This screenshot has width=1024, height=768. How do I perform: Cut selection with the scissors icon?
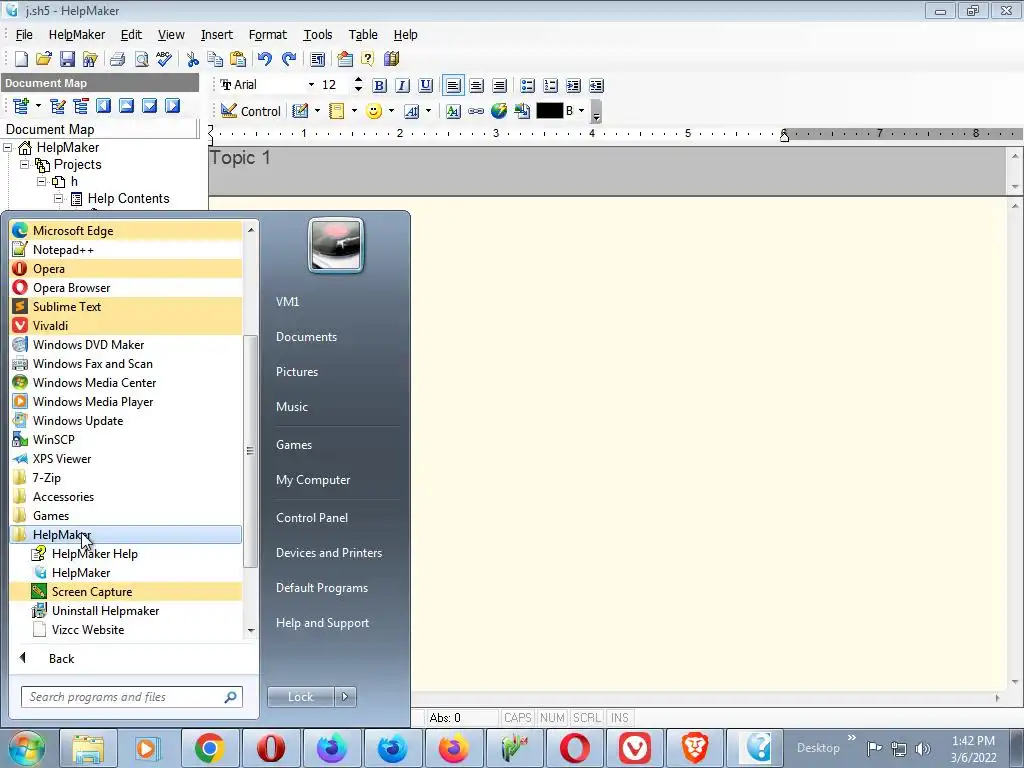[x=193, y=59]
